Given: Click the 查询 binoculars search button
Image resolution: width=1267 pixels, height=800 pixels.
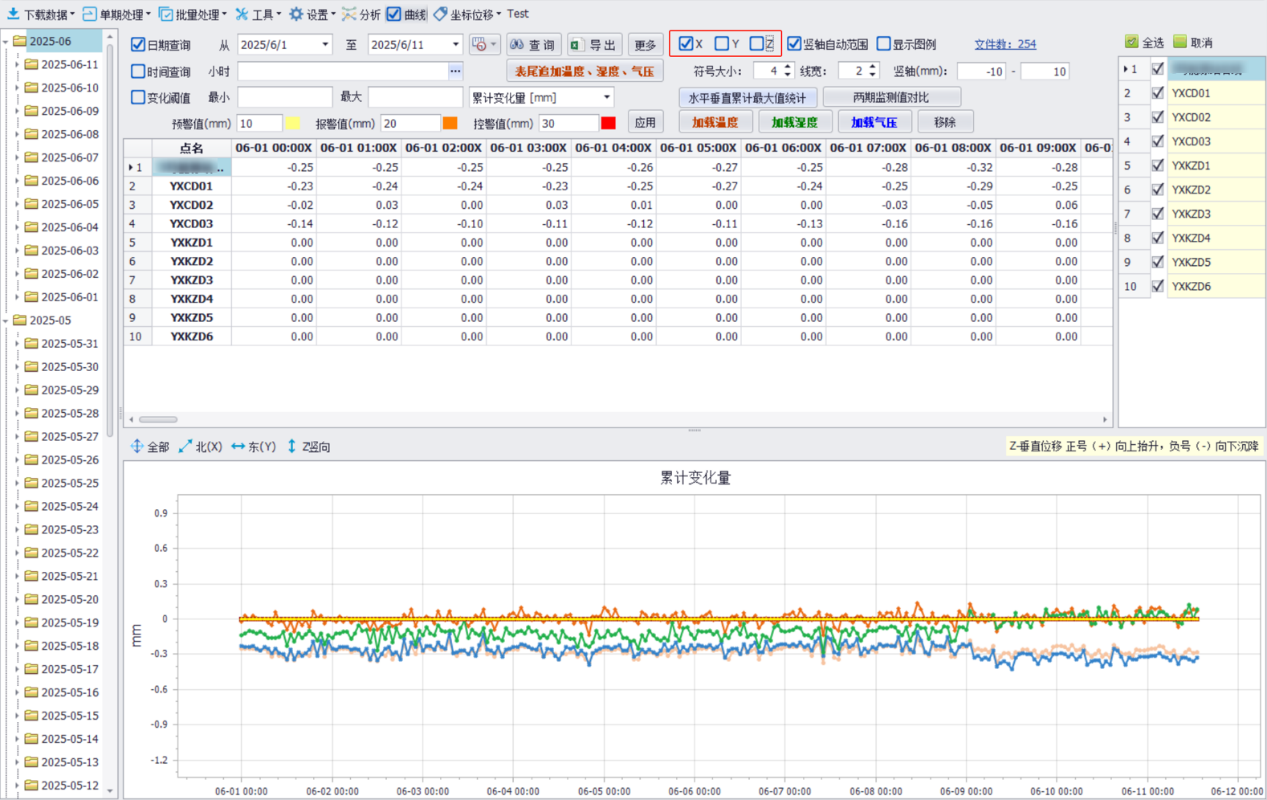Looking at the screenshot, I should click(532, 45).
